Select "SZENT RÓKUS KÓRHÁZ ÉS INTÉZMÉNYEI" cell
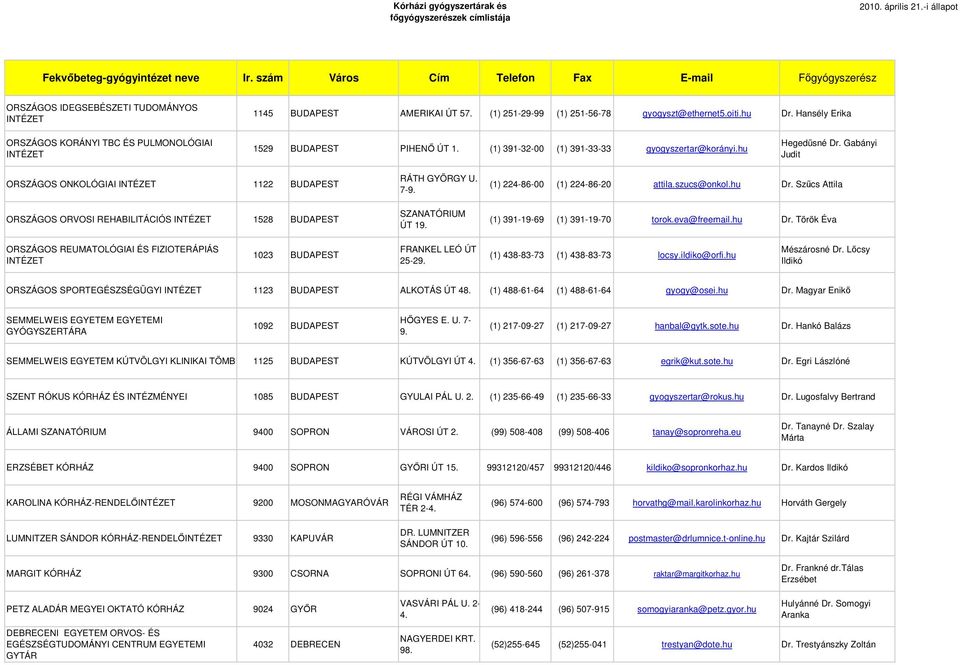Viewport: 960px width, 665px height. click(x=121, y=397)
